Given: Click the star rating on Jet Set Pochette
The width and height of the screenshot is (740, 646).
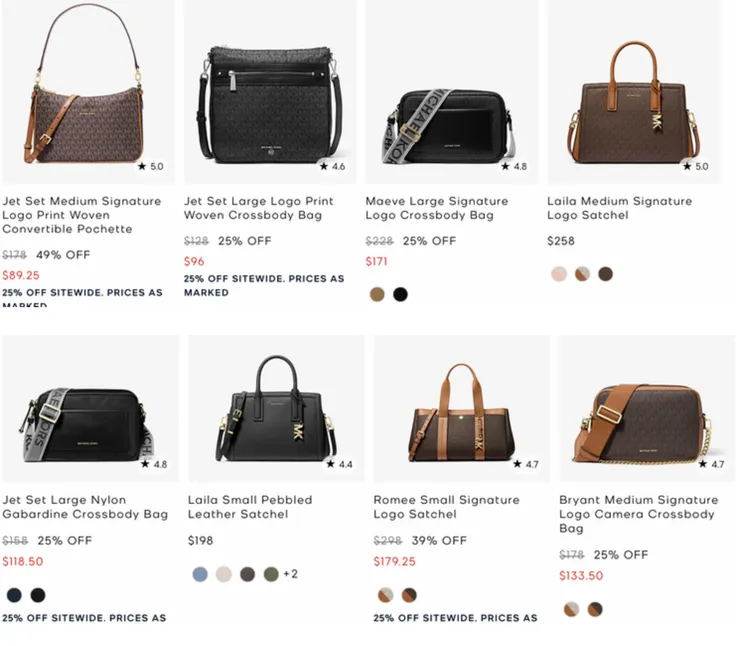Looking at the screenshot, I should (x=150, y=166).
